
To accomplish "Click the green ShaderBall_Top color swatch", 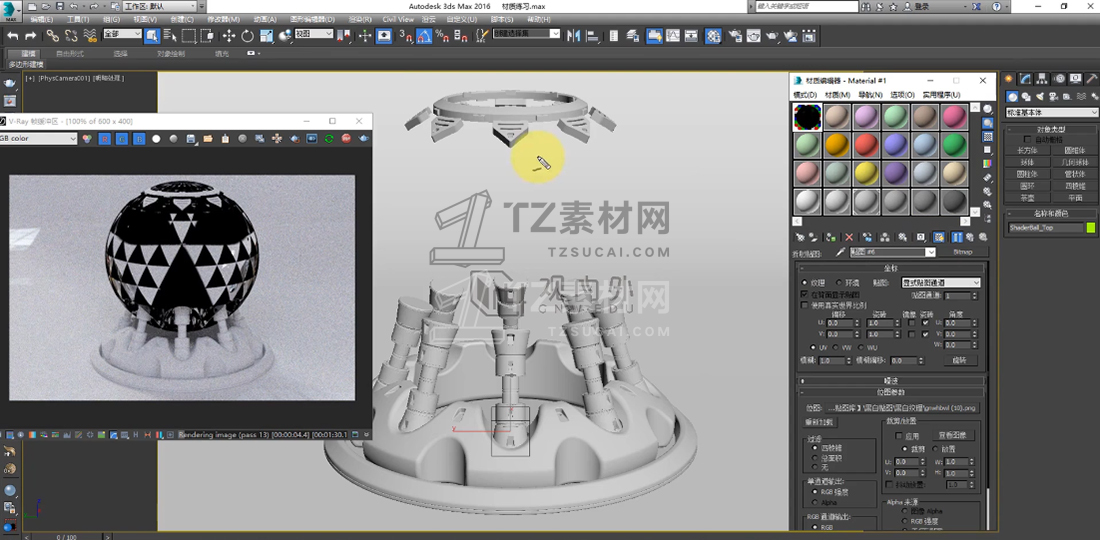I will pos(1090,228).
